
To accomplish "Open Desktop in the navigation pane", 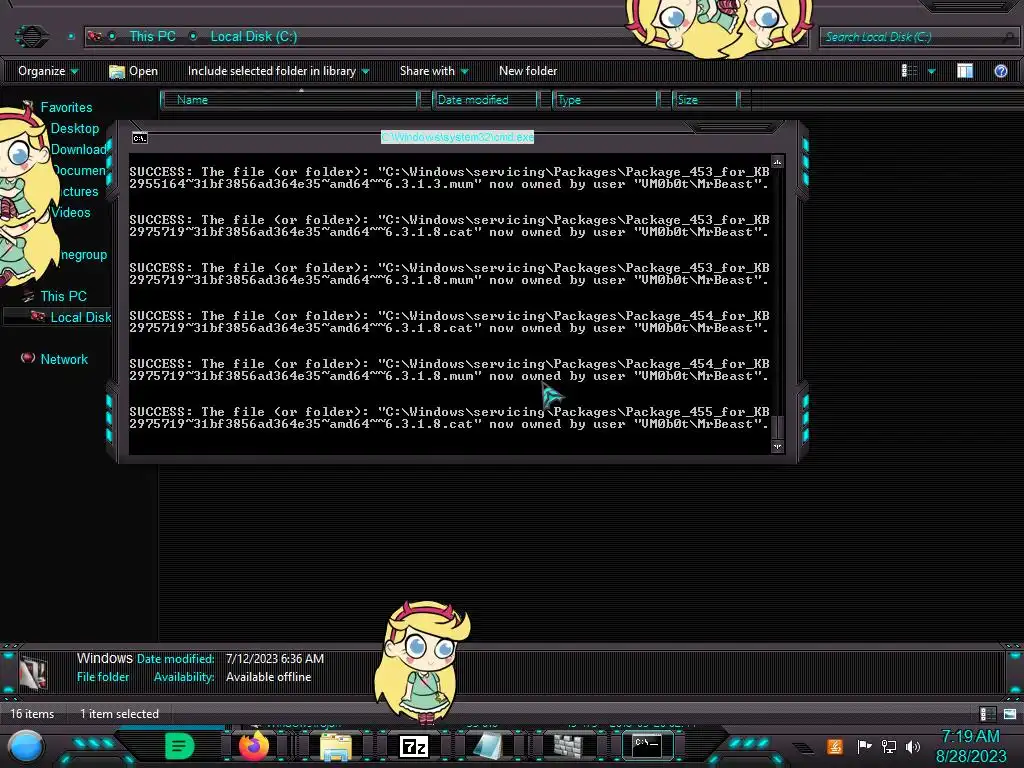I will 74,128.
